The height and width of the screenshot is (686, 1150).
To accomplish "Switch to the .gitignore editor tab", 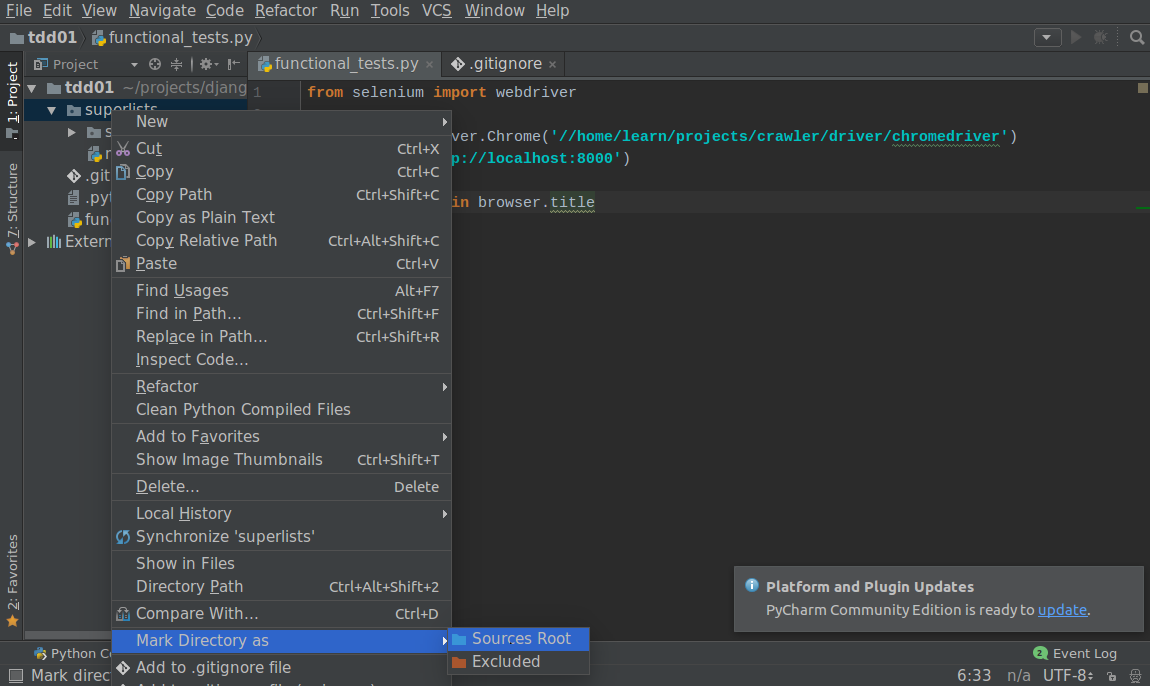I will pyautogui.click(x=503, y=63).
